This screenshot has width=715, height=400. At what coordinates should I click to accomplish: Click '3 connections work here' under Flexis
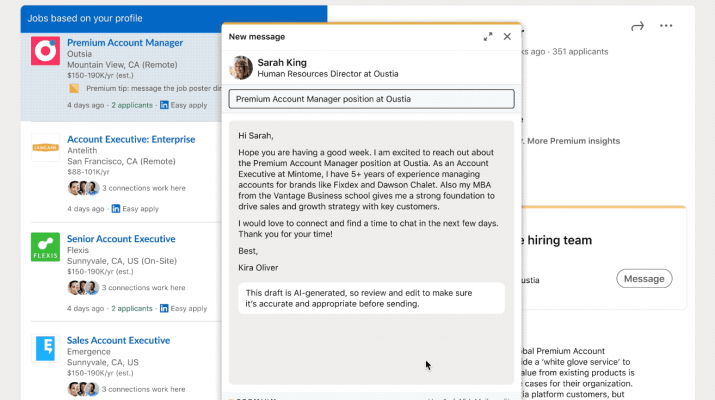click(144, 288)
